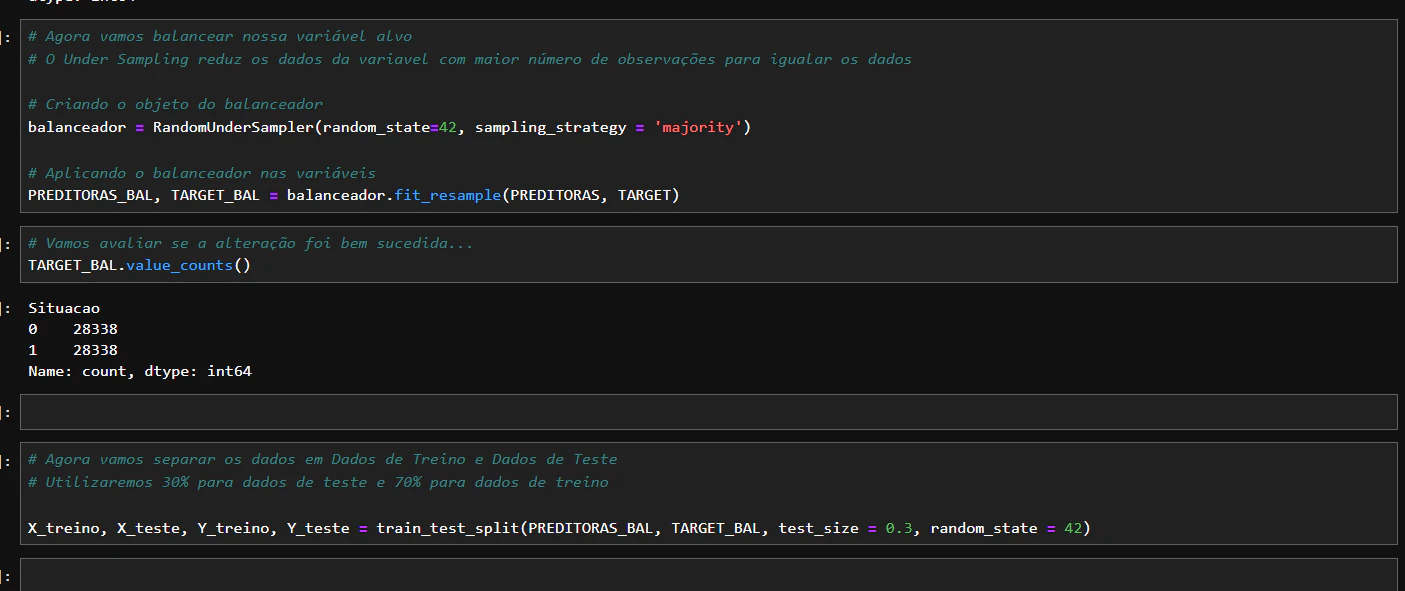Click the Situacao output header
This screenshot has width=1405, height=591.
click(x=64, y=309)
